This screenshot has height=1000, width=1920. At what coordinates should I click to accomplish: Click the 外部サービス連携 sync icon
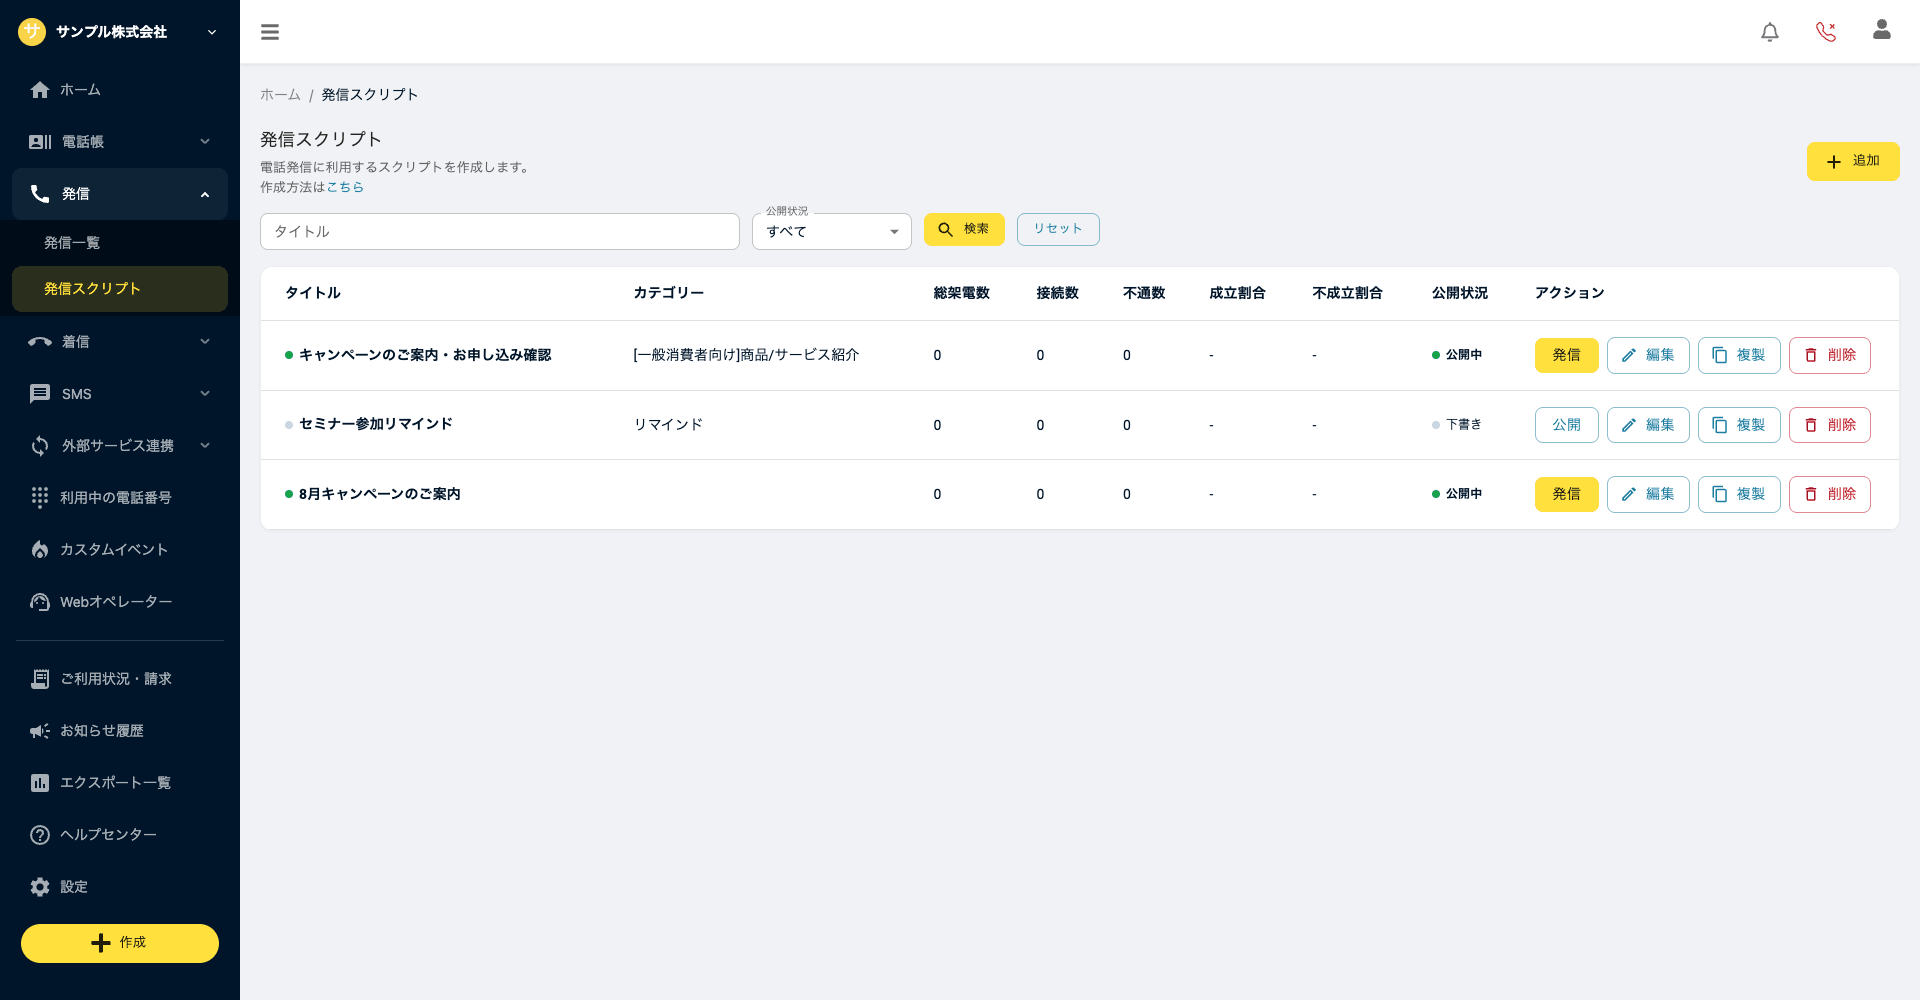[40, 446]
